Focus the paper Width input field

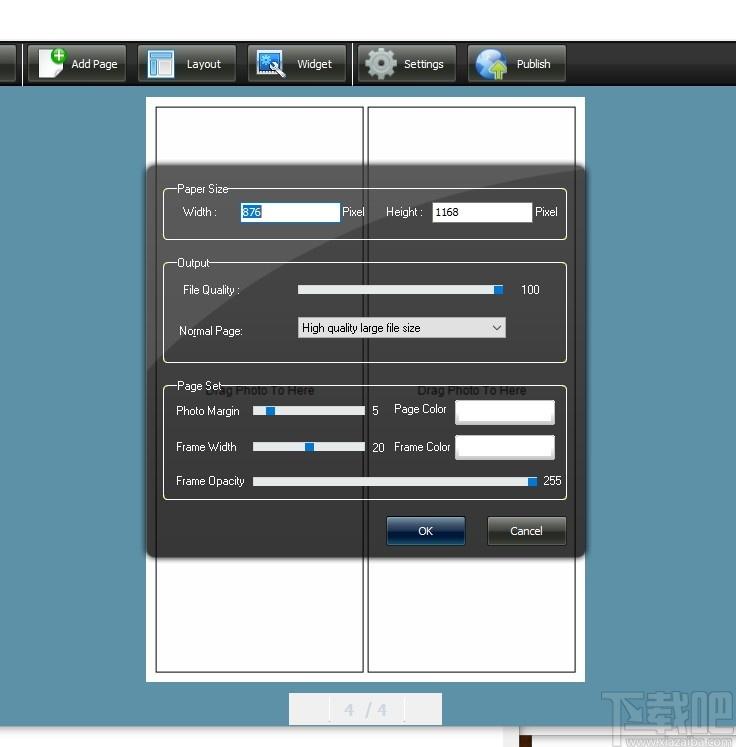290,212
